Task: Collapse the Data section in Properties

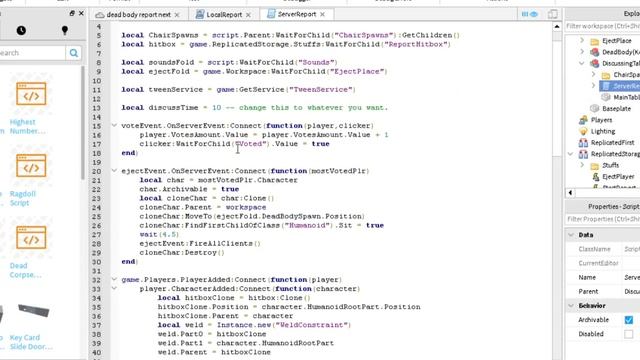Action: click(571, 235)
